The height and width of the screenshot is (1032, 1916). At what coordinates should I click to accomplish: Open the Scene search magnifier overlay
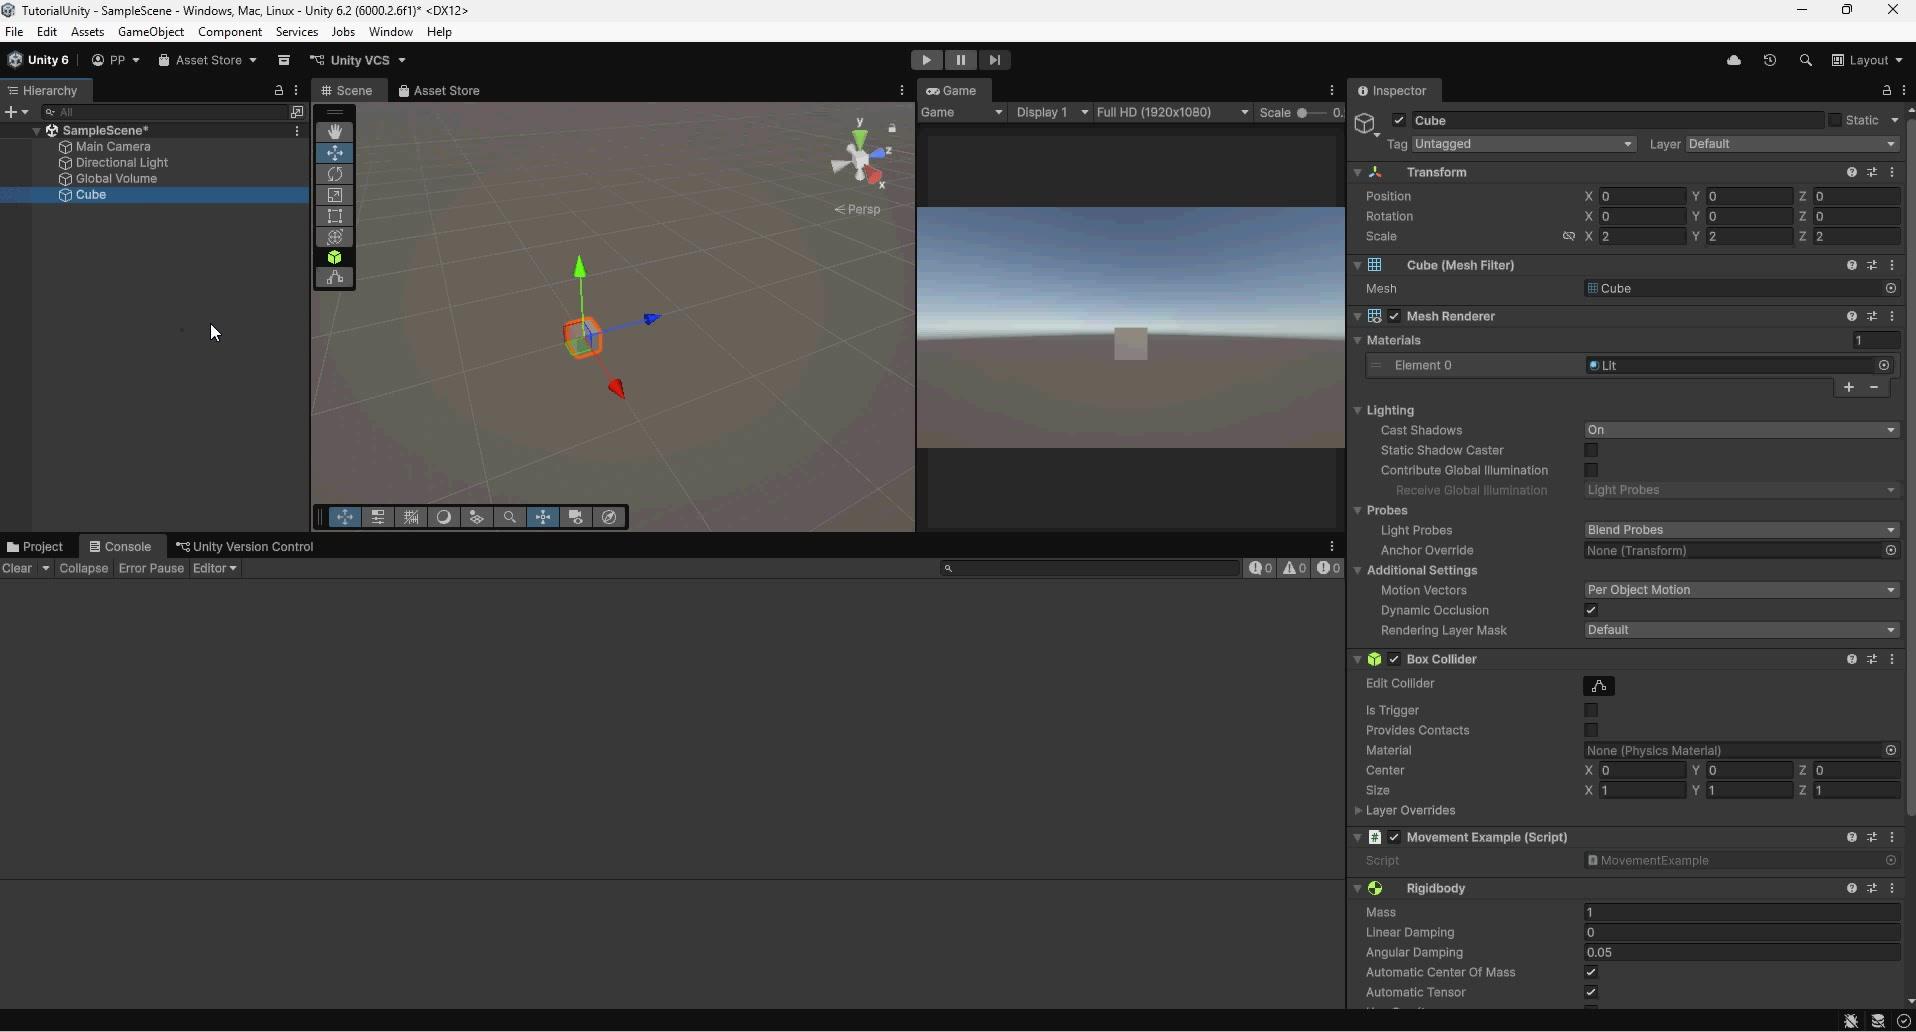[510, 517]
